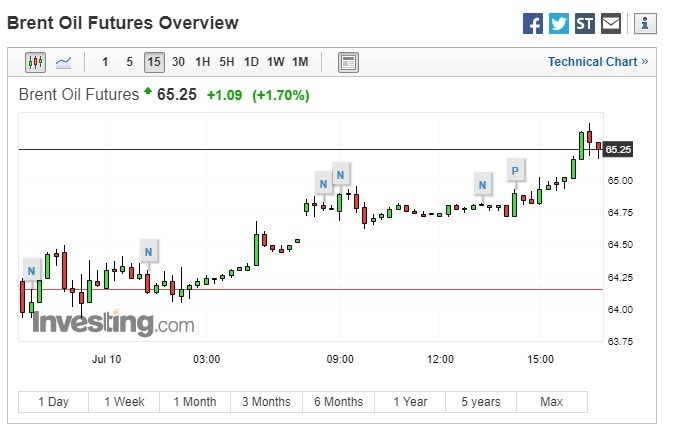Select the 30-minute interval
Screen dimensions: 675x437
click(178, 62)
